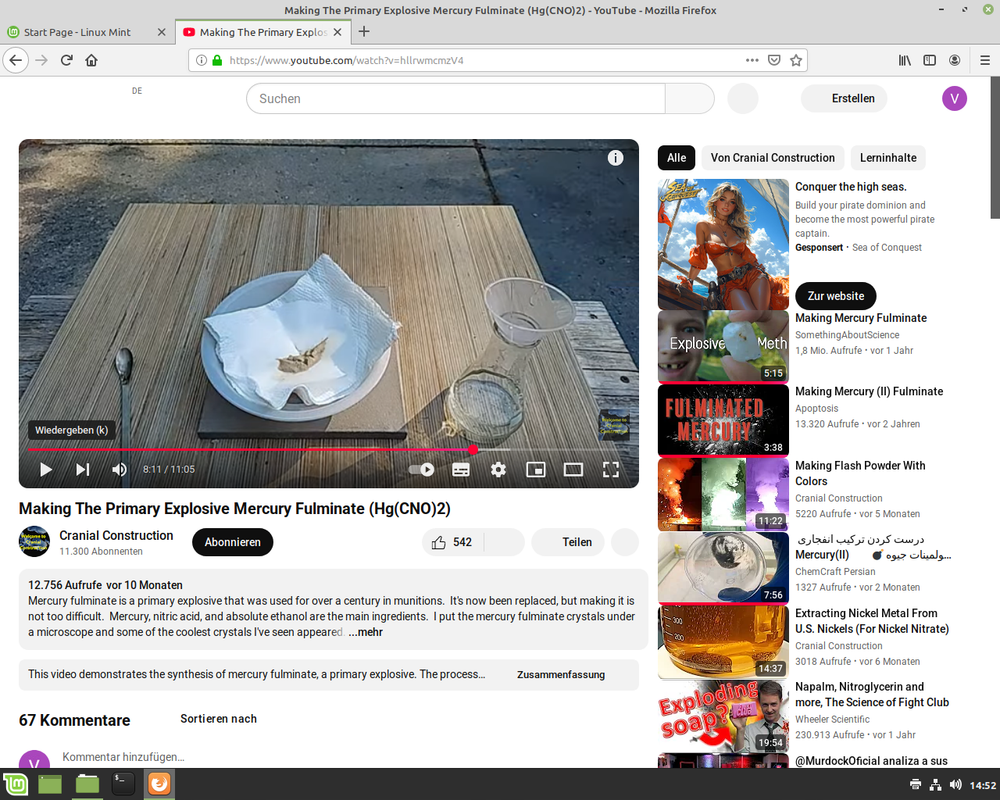Click the Erstellen button
The width and height of the screenshot is (1000, 800).
(x=844, y=98)
